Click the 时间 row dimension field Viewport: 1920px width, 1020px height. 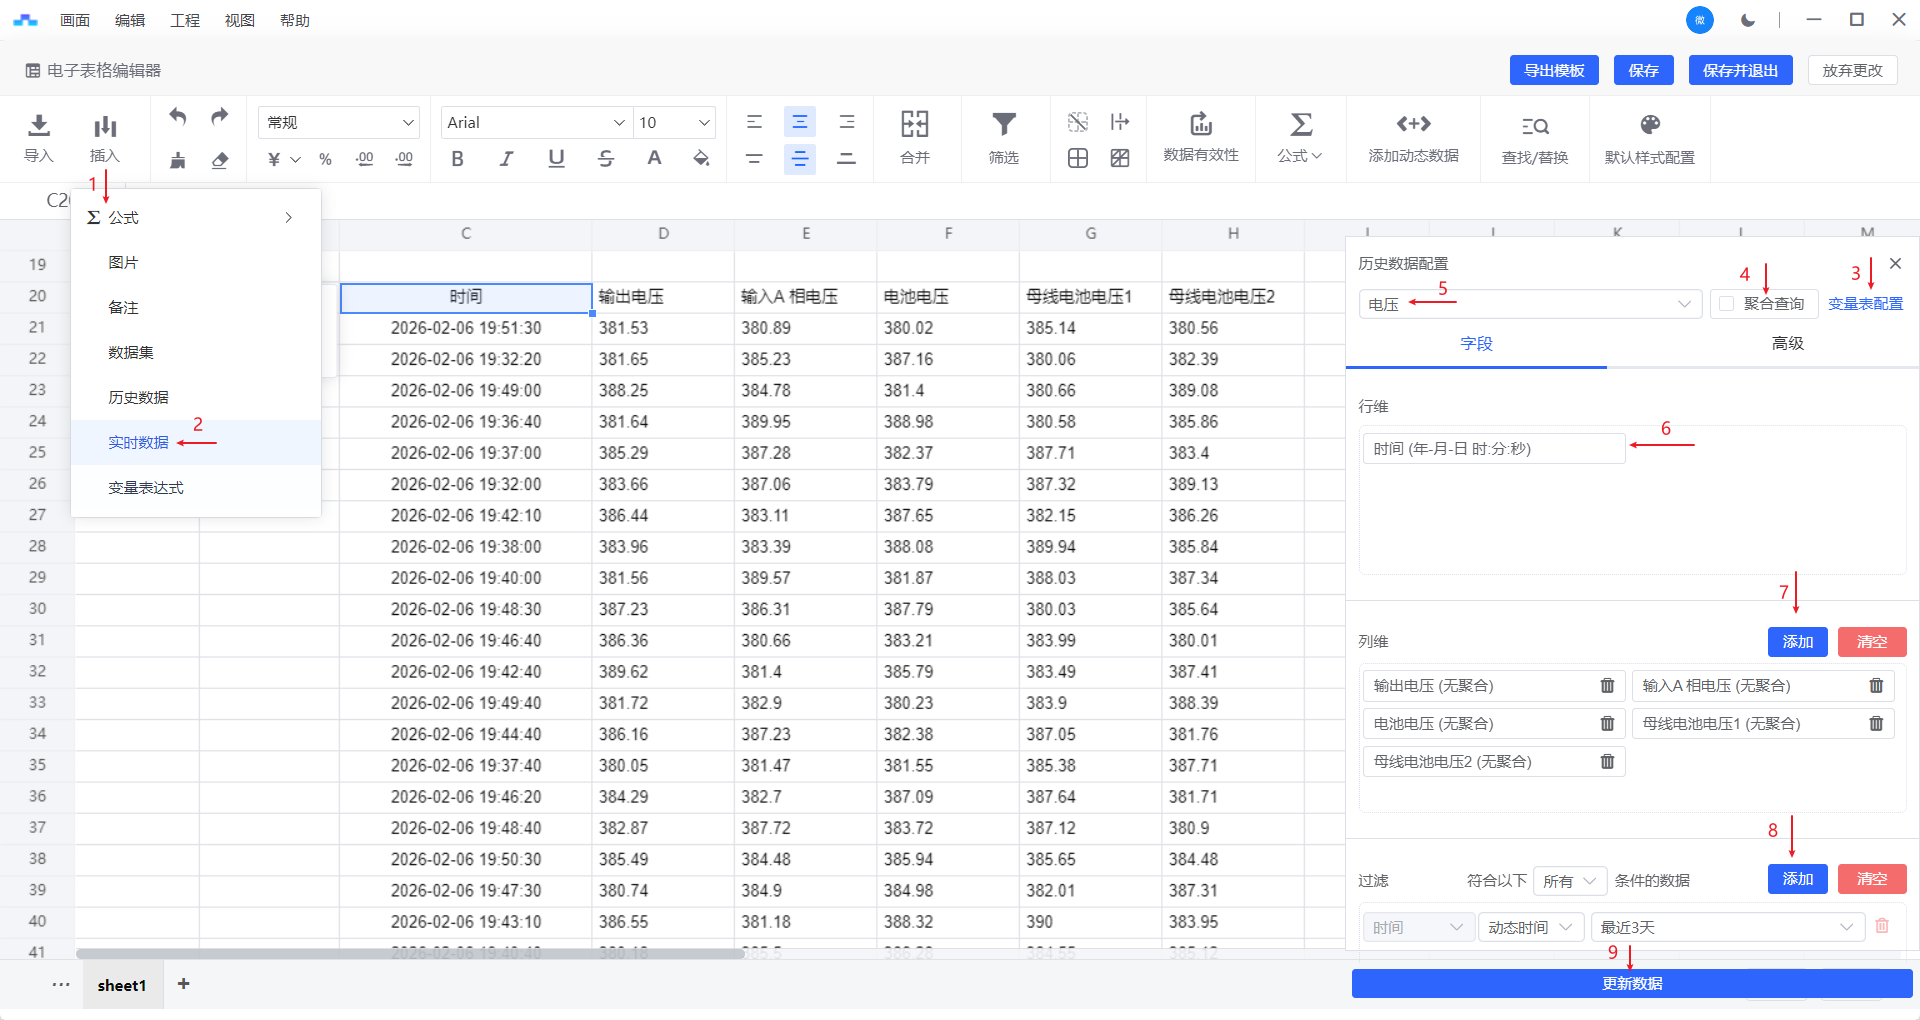point(1493,449)
